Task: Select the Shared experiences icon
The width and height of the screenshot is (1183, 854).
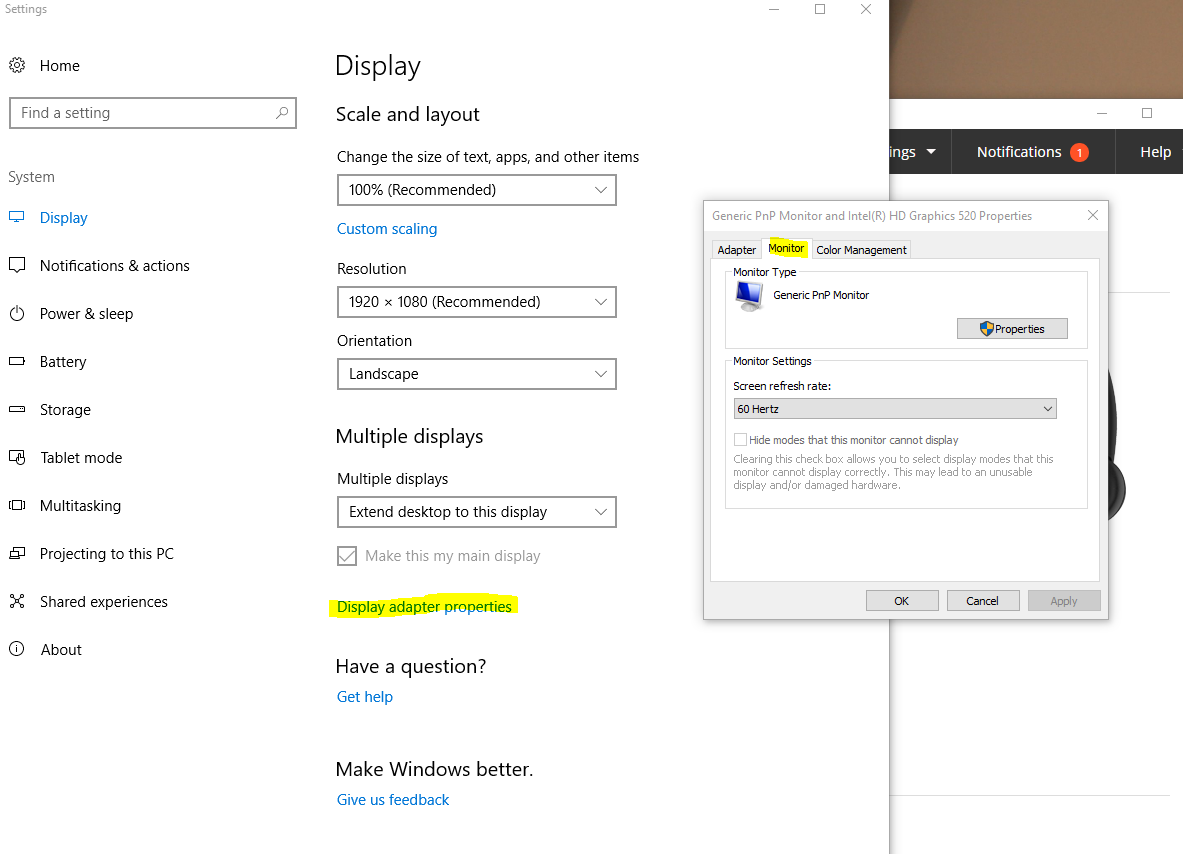Action: point(17,601)
